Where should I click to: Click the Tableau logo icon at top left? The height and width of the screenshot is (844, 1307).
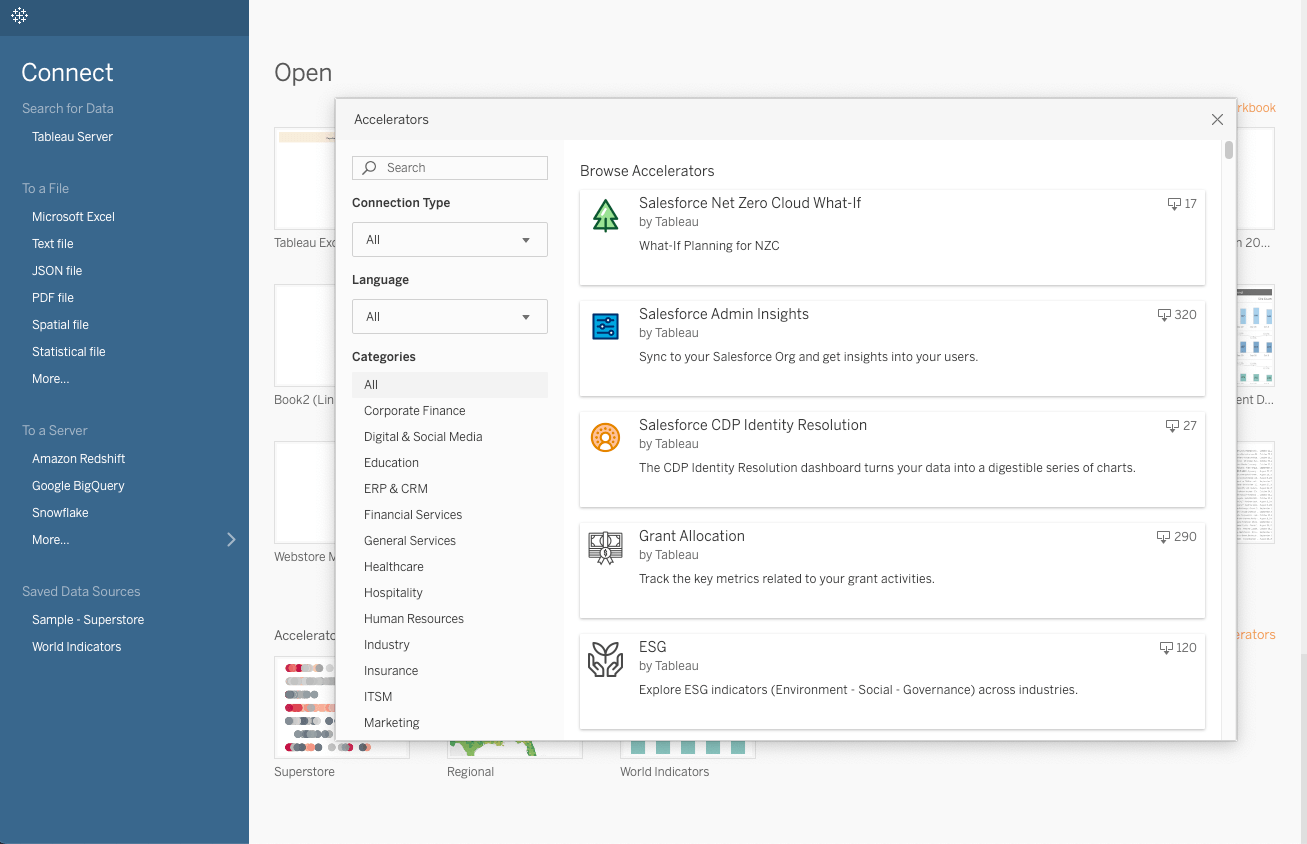coord(19,16)
